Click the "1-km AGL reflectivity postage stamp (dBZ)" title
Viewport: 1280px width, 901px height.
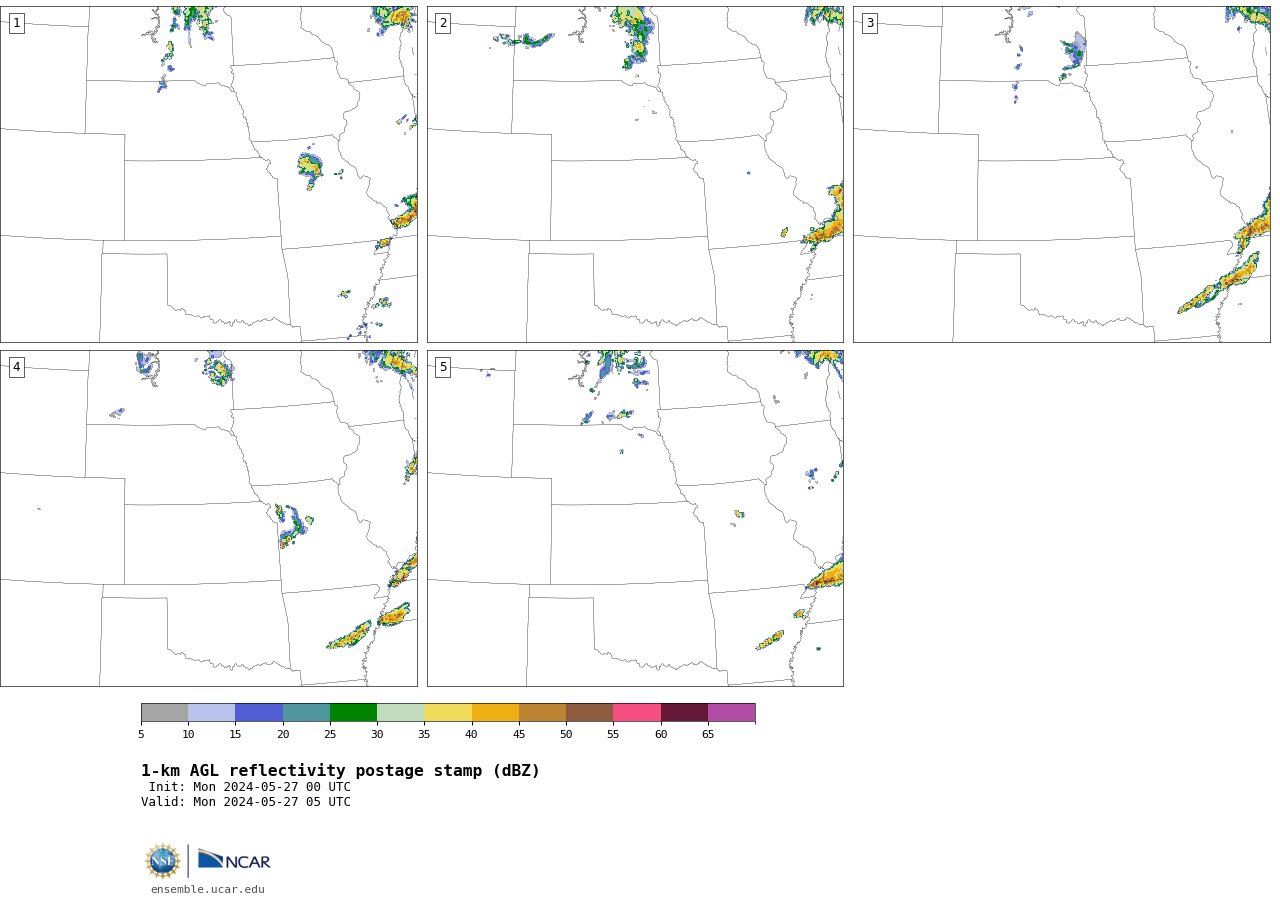[341, 771]
